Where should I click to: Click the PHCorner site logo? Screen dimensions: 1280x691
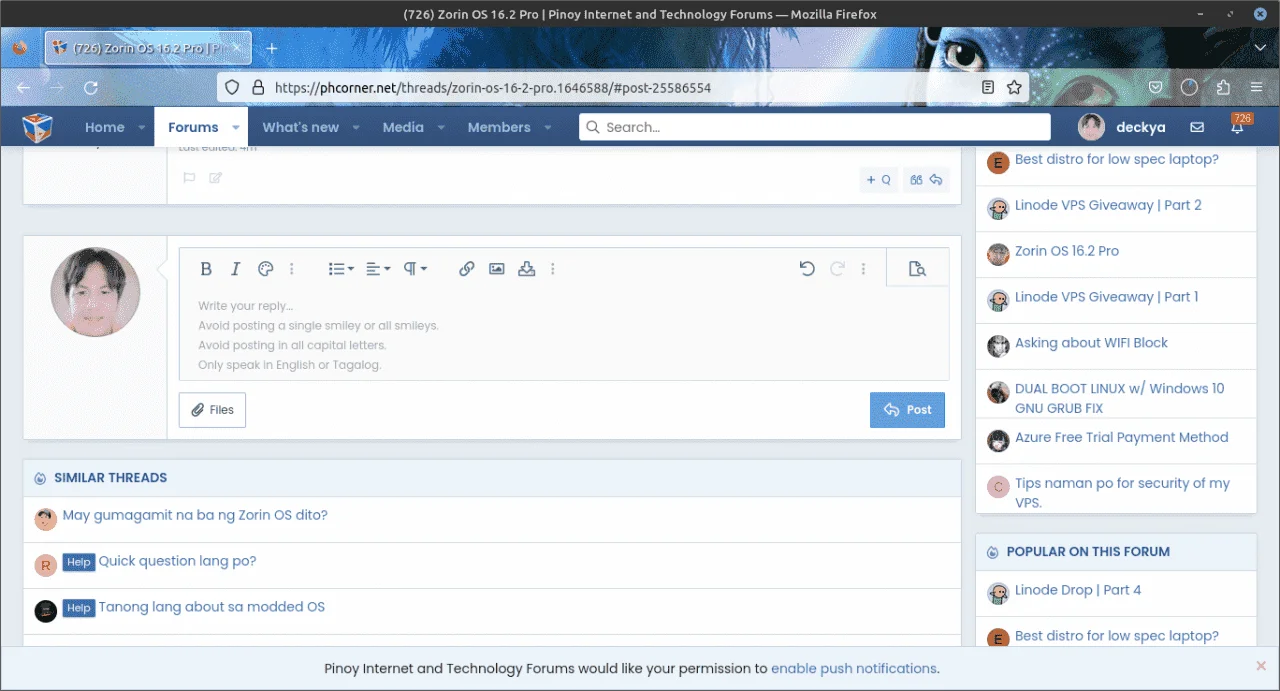tap(37, 127)
